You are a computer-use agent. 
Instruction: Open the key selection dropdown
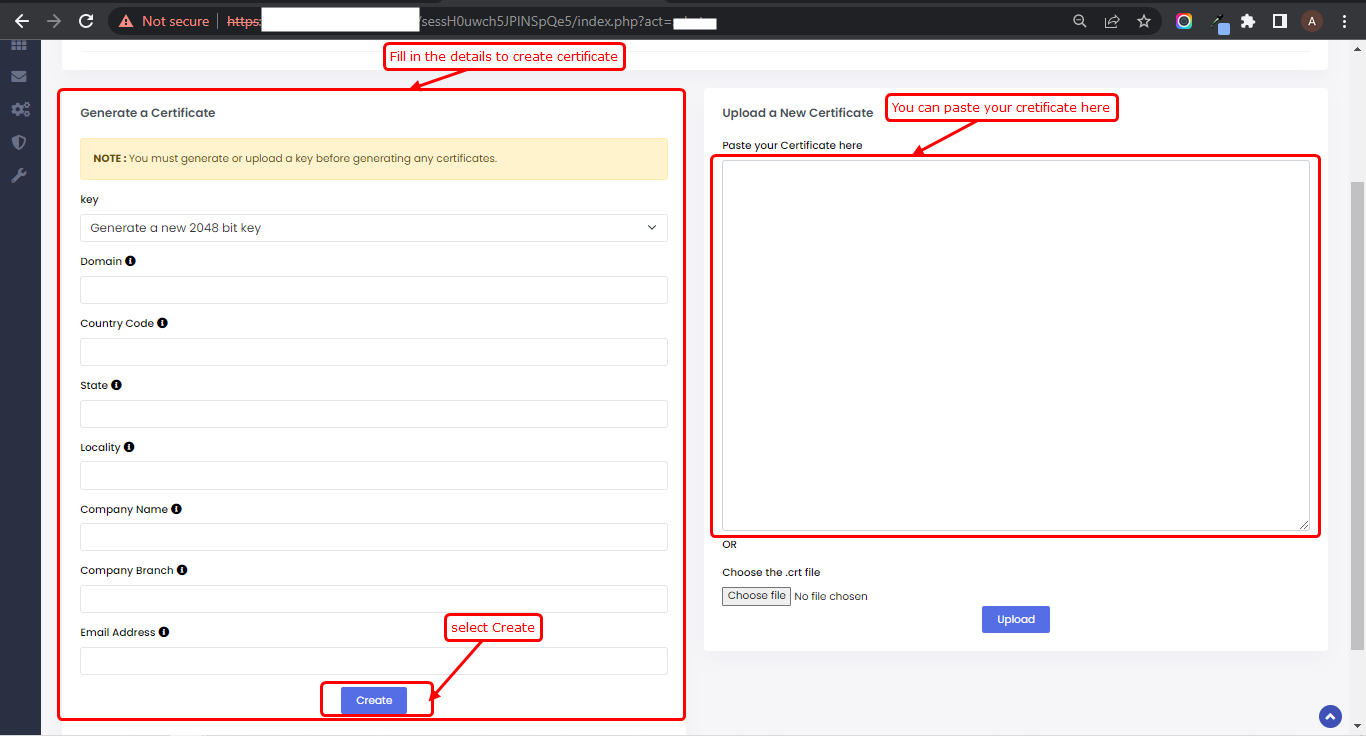[374, 228]
